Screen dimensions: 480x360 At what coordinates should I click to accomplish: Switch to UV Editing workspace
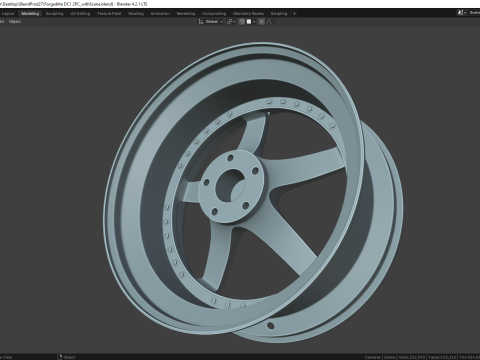pos(80,14)
